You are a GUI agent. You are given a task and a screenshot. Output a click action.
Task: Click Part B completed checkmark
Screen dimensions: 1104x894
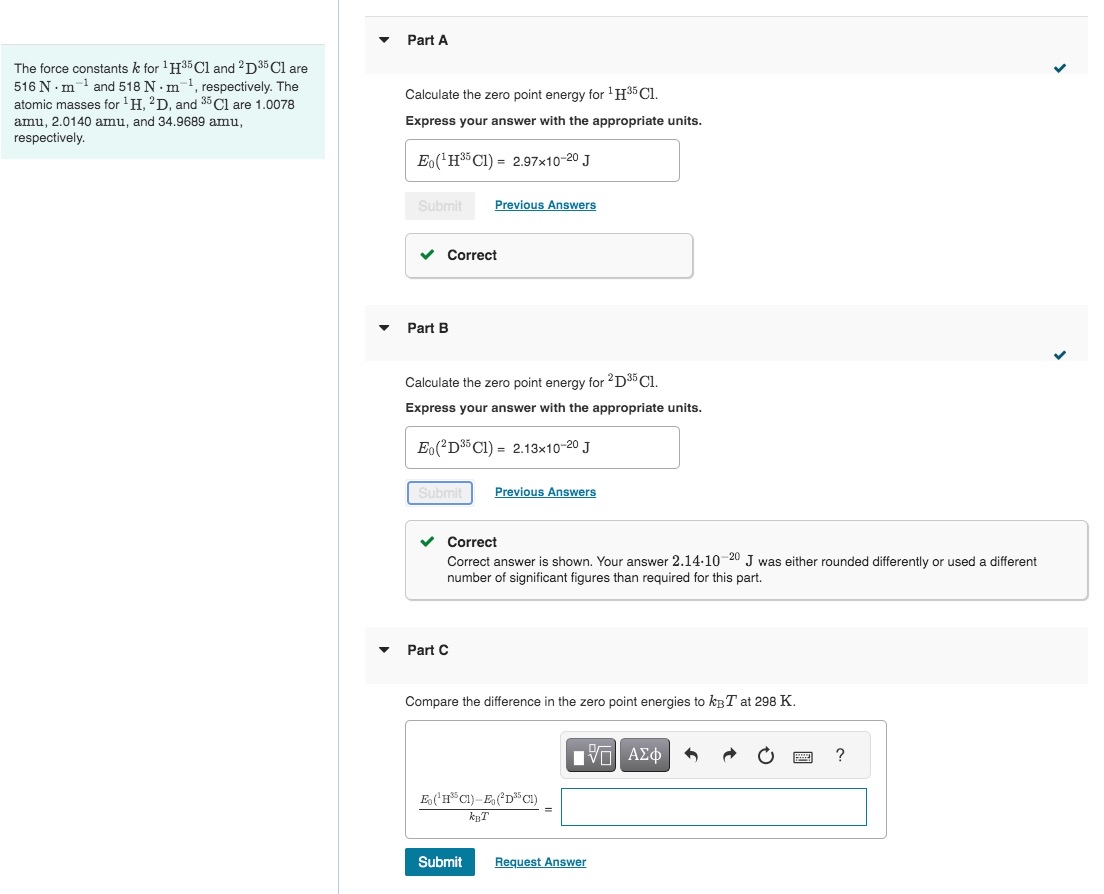(1060, 355)
